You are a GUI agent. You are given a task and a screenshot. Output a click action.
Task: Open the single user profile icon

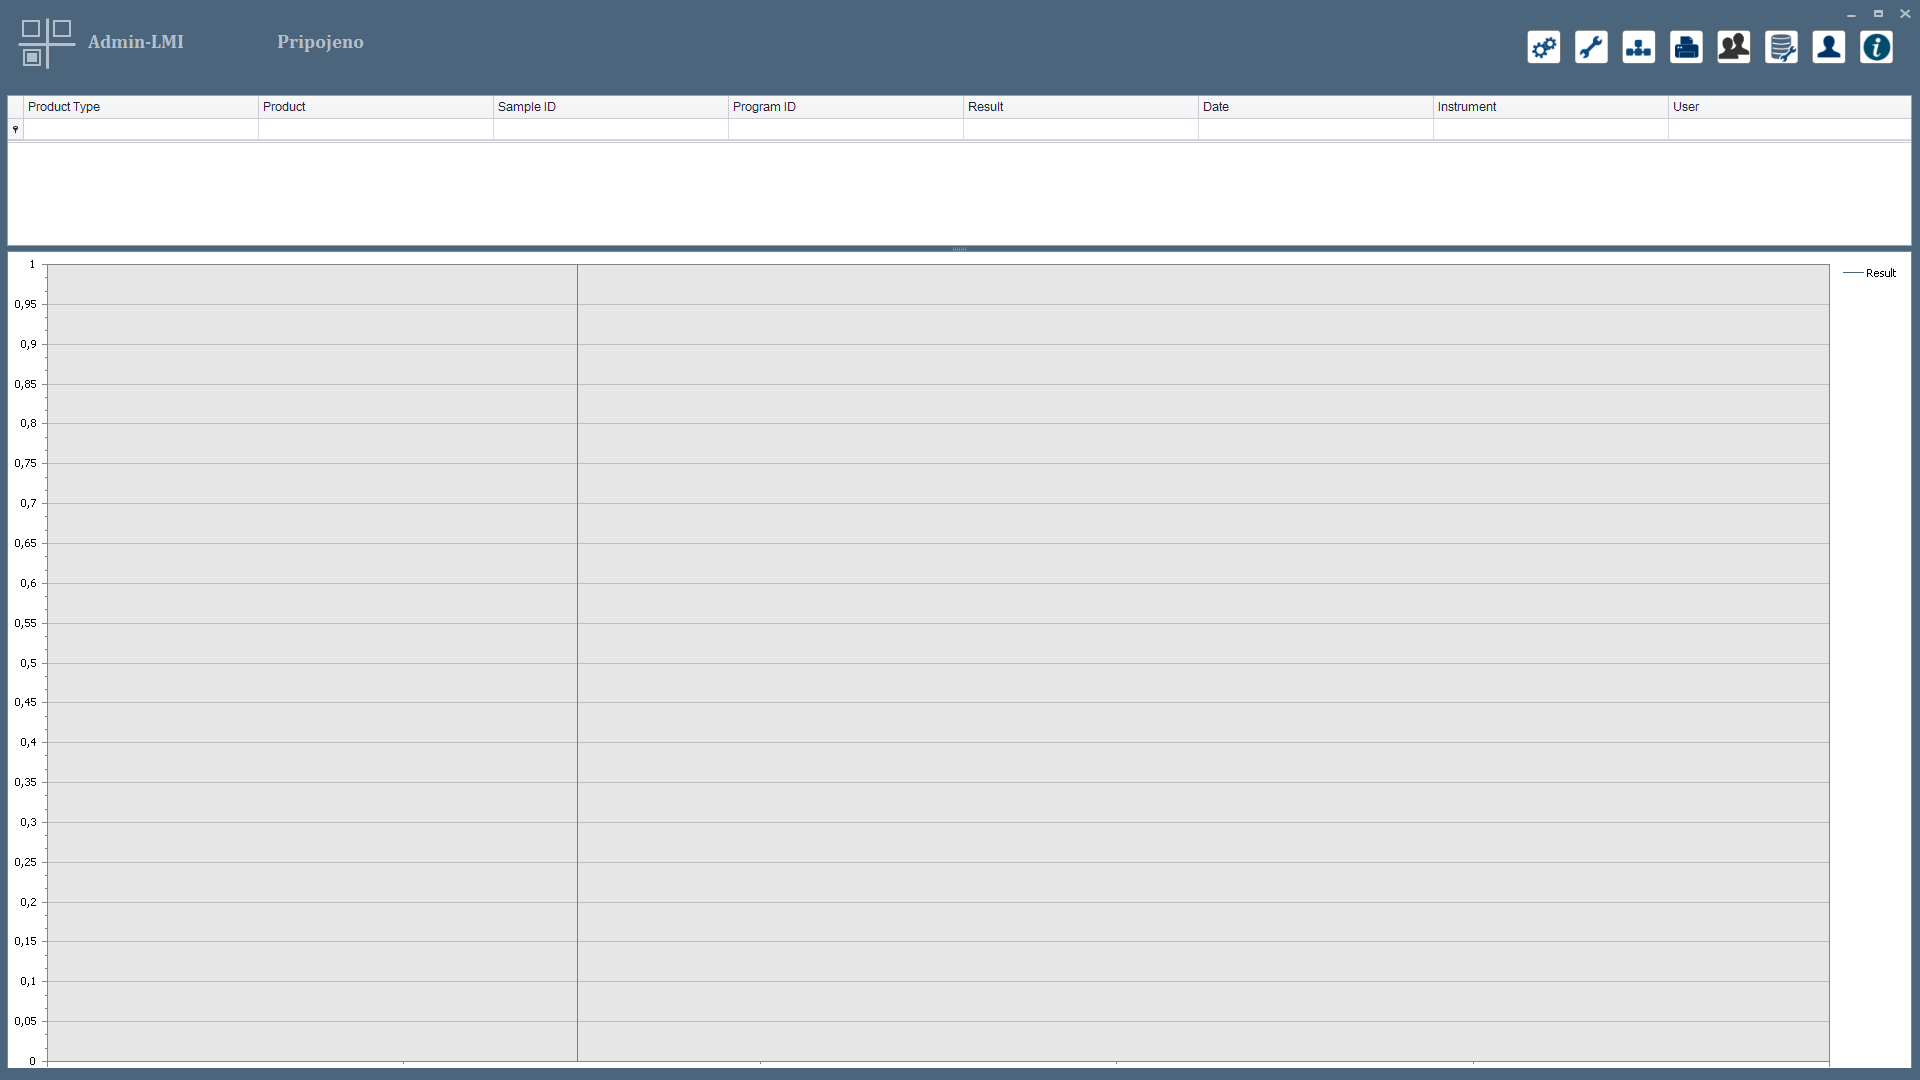tap(1828, 47)
